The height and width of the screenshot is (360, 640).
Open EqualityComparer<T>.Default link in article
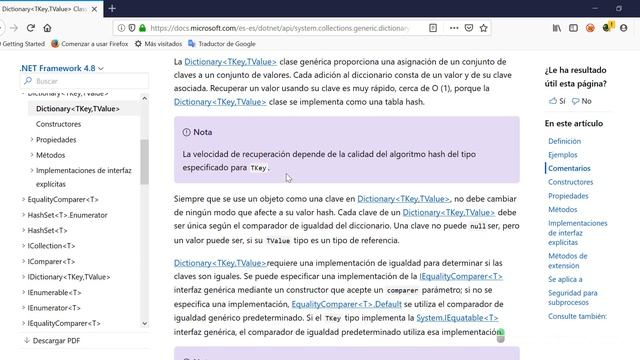tap(347, 304)
